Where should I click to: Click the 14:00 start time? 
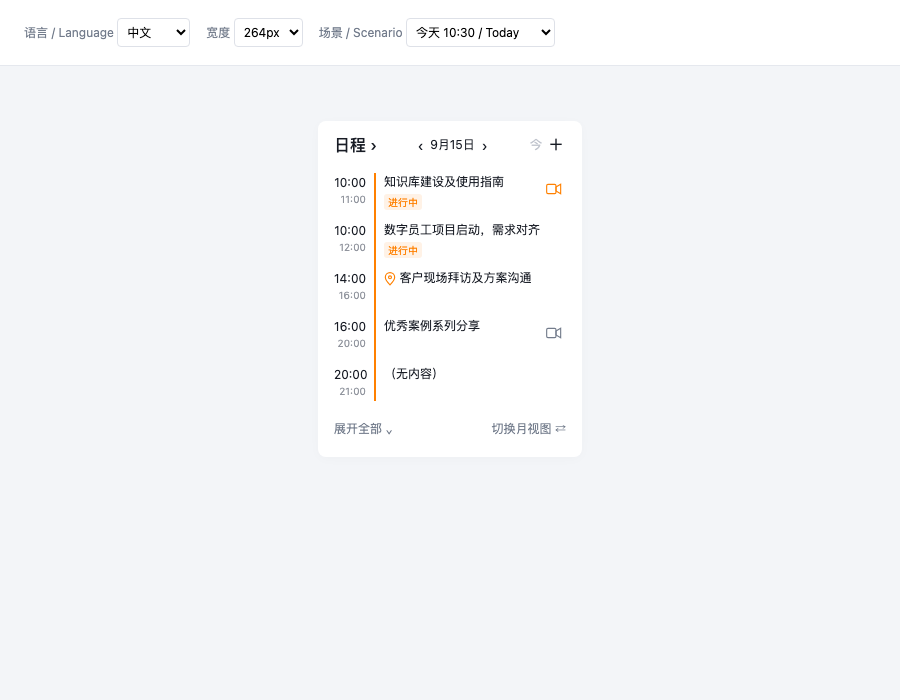(x=350, y=279)
